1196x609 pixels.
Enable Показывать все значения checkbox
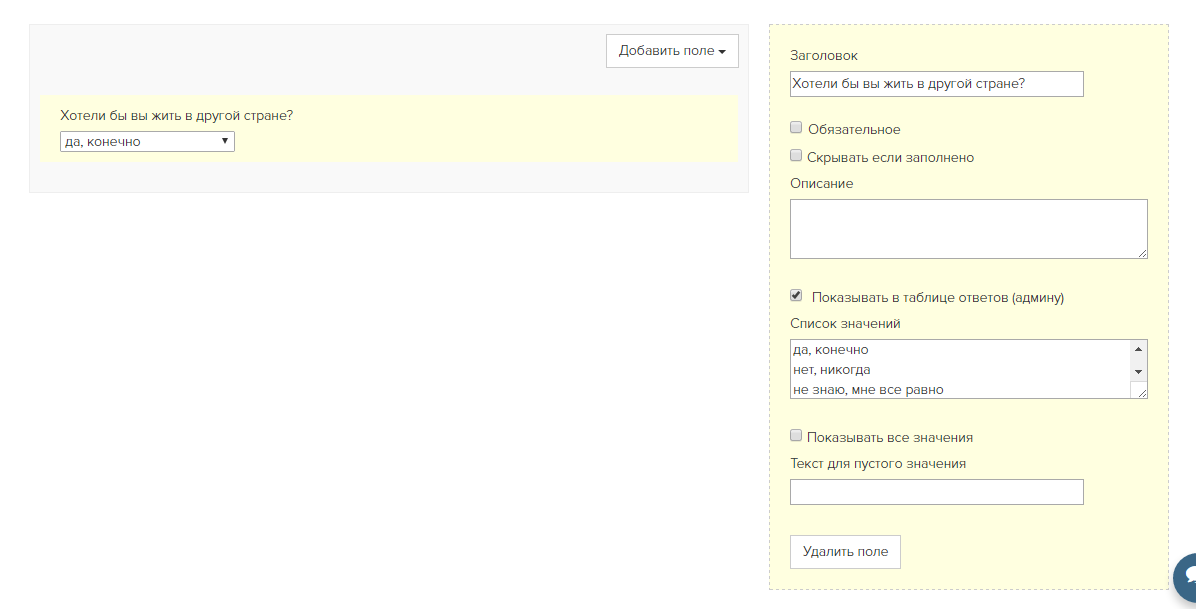tap(796, 436)
